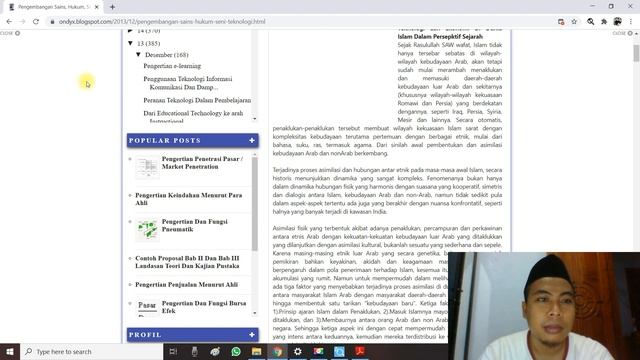Open the red screen recorder taskbar icon
The height and width of the screenshot is (360, 640).
tap(318, 351)
